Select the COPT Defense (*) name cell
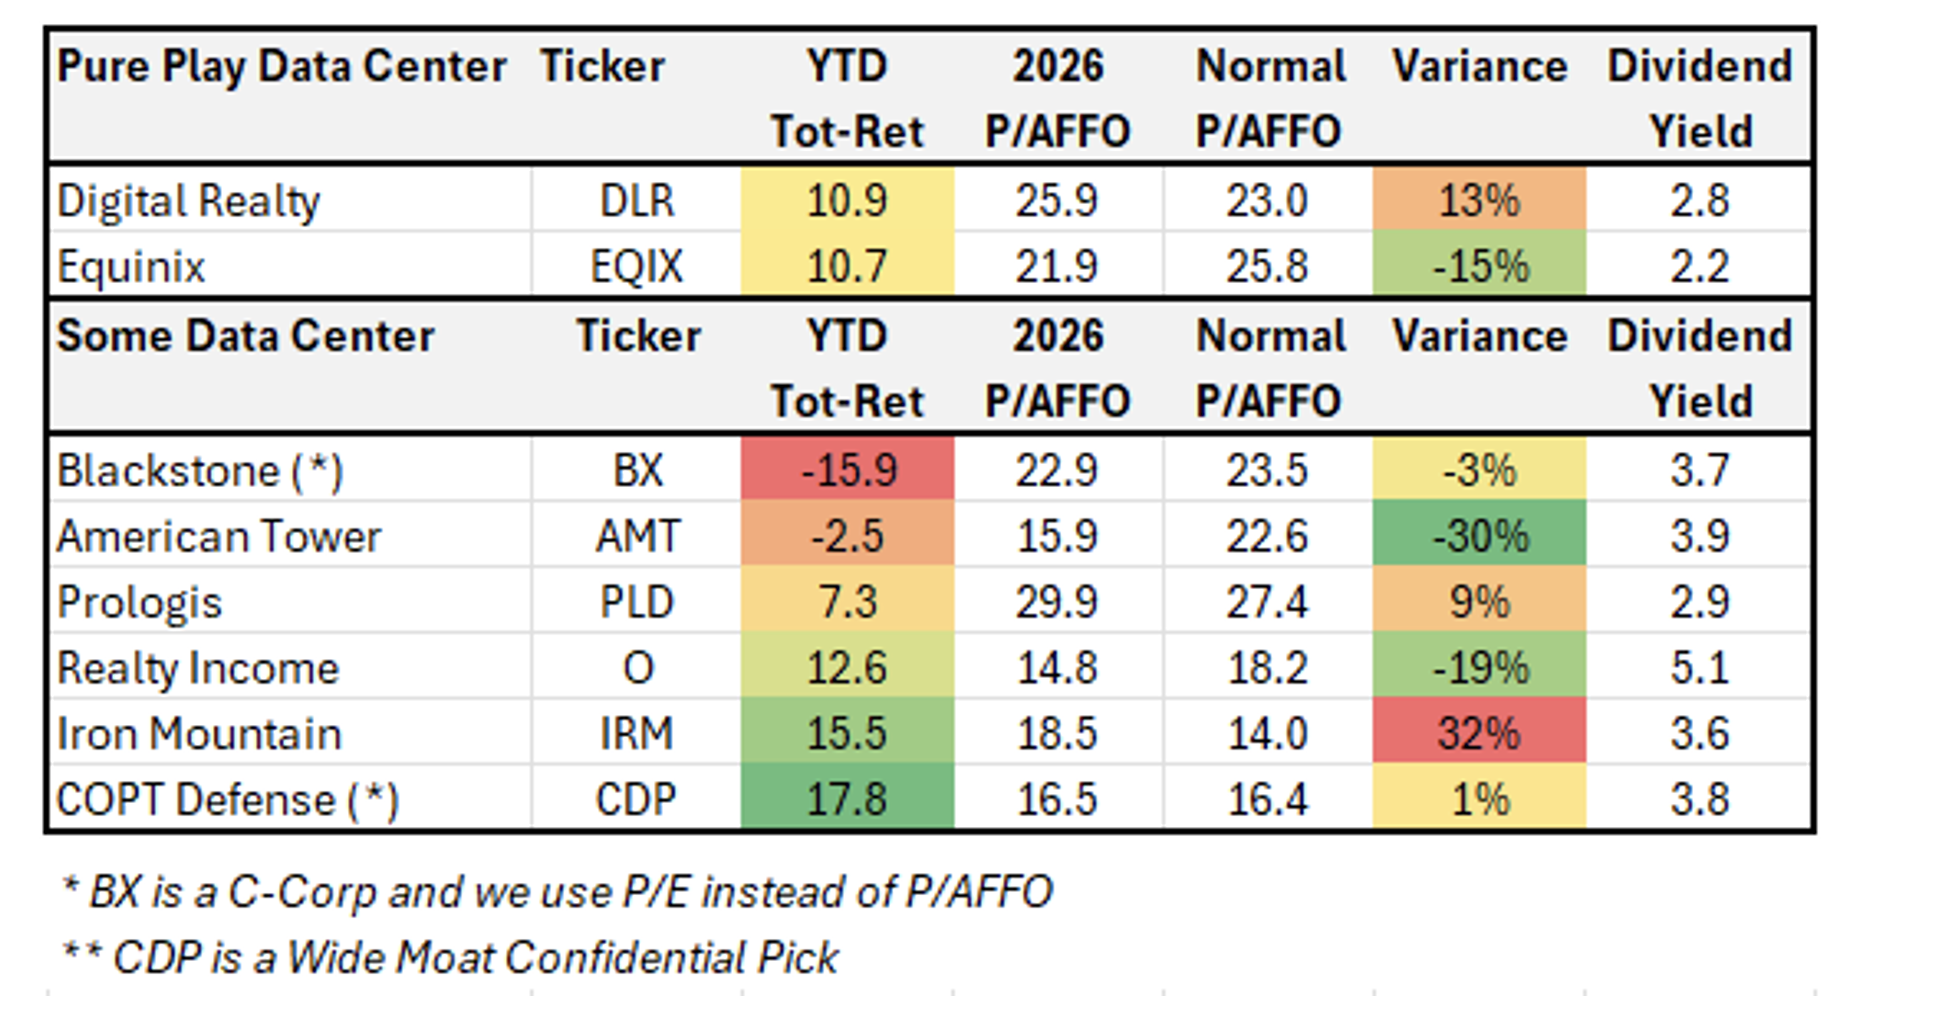Image resolution: width=1934 pixels, height=1018 pixels. point(227,800)
